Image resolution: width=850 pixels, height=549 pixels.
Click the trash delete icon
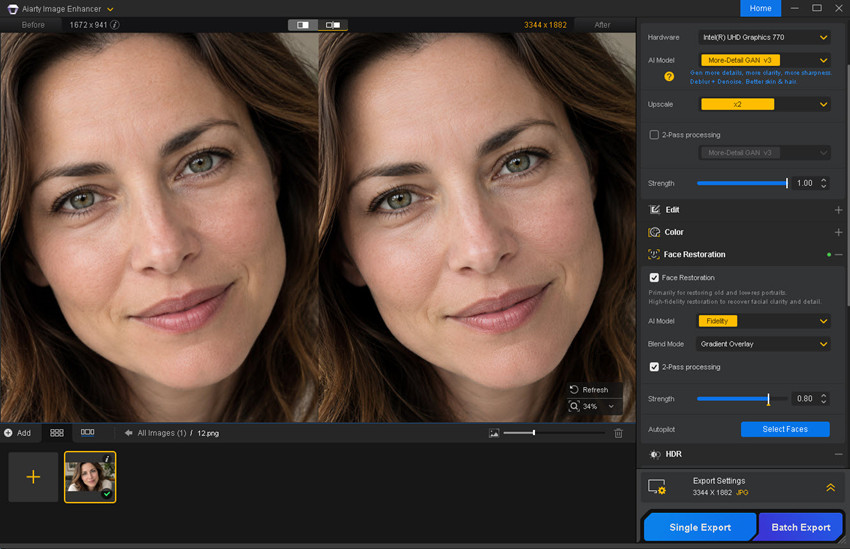(618, 433)
